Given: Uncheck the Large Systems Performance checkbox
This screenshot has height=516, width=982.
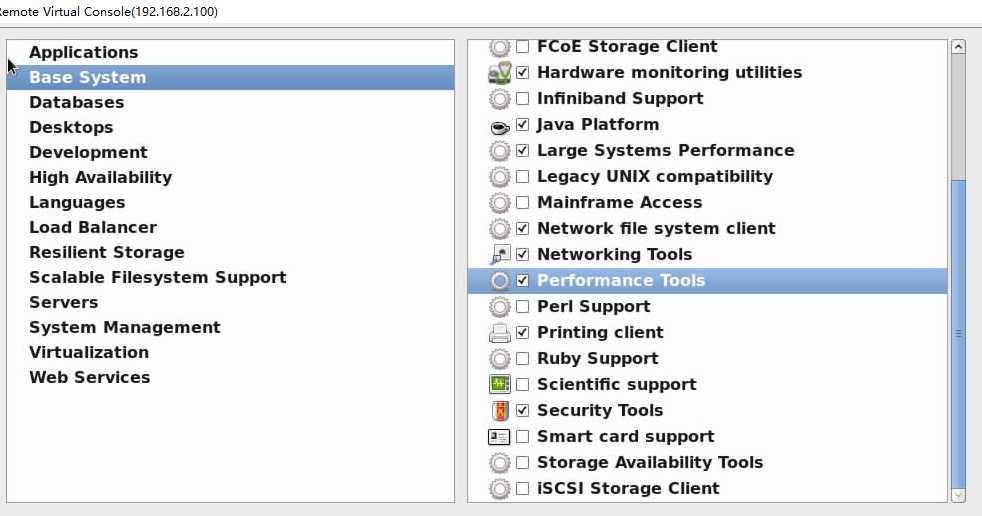Looking at the screenshot, I should point(522,151).
